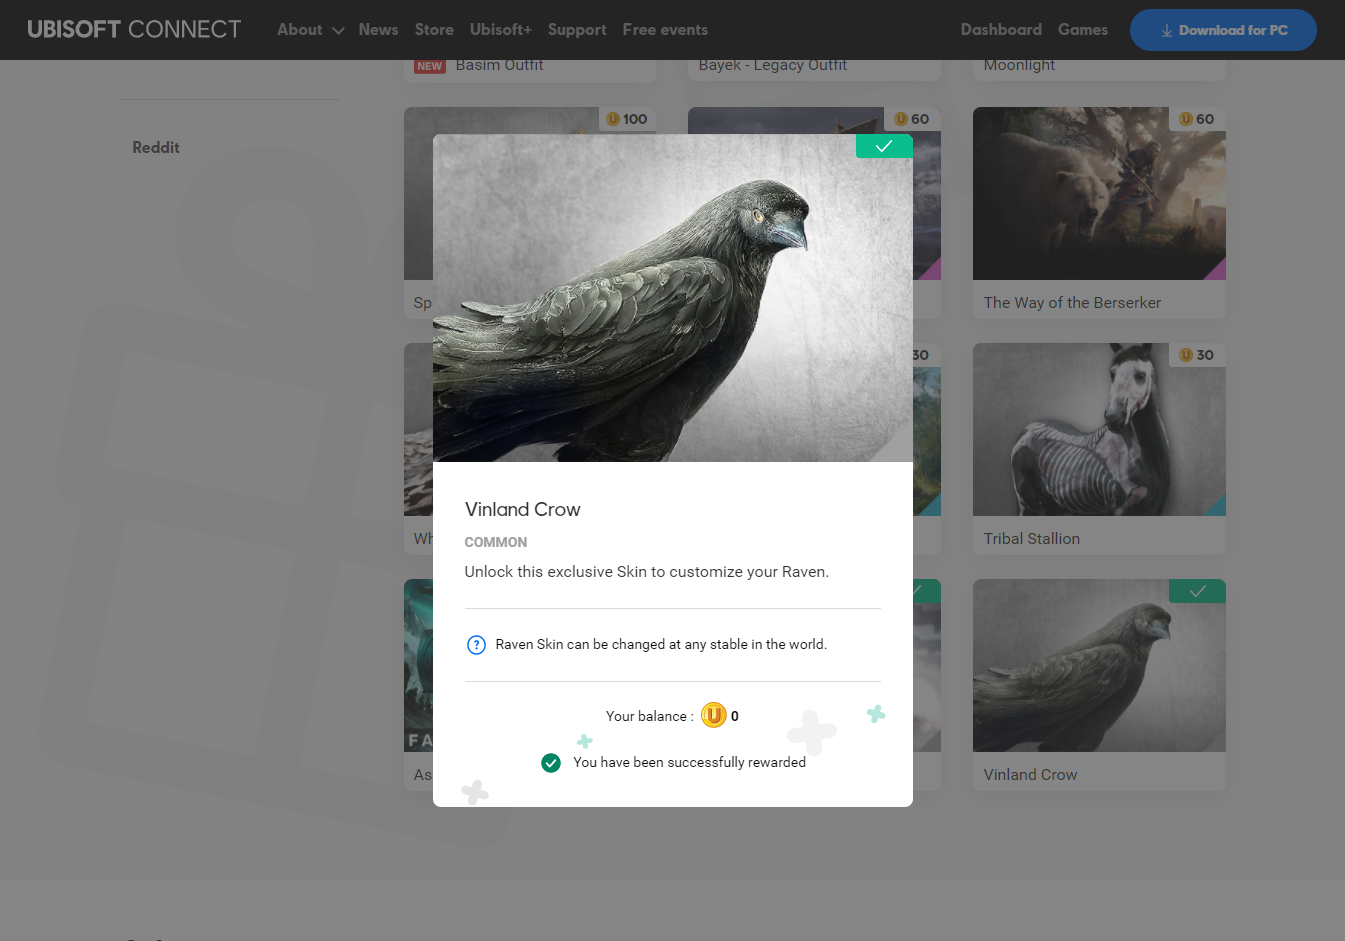Screen dimensions: 1345x941
Task: Open the Ubisoft+ page
Action: click(501, 30)
